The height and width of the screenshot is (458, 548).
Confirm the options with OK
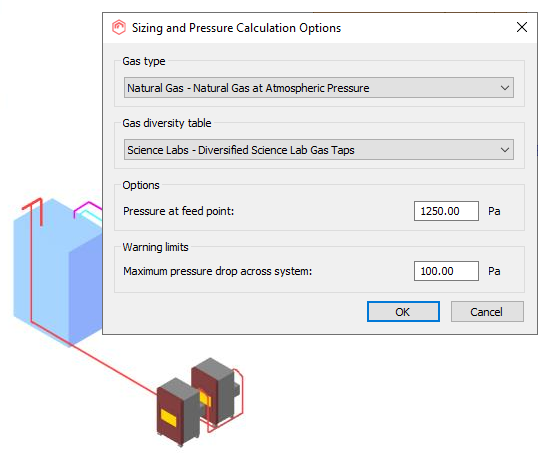(x=403, y=312)
